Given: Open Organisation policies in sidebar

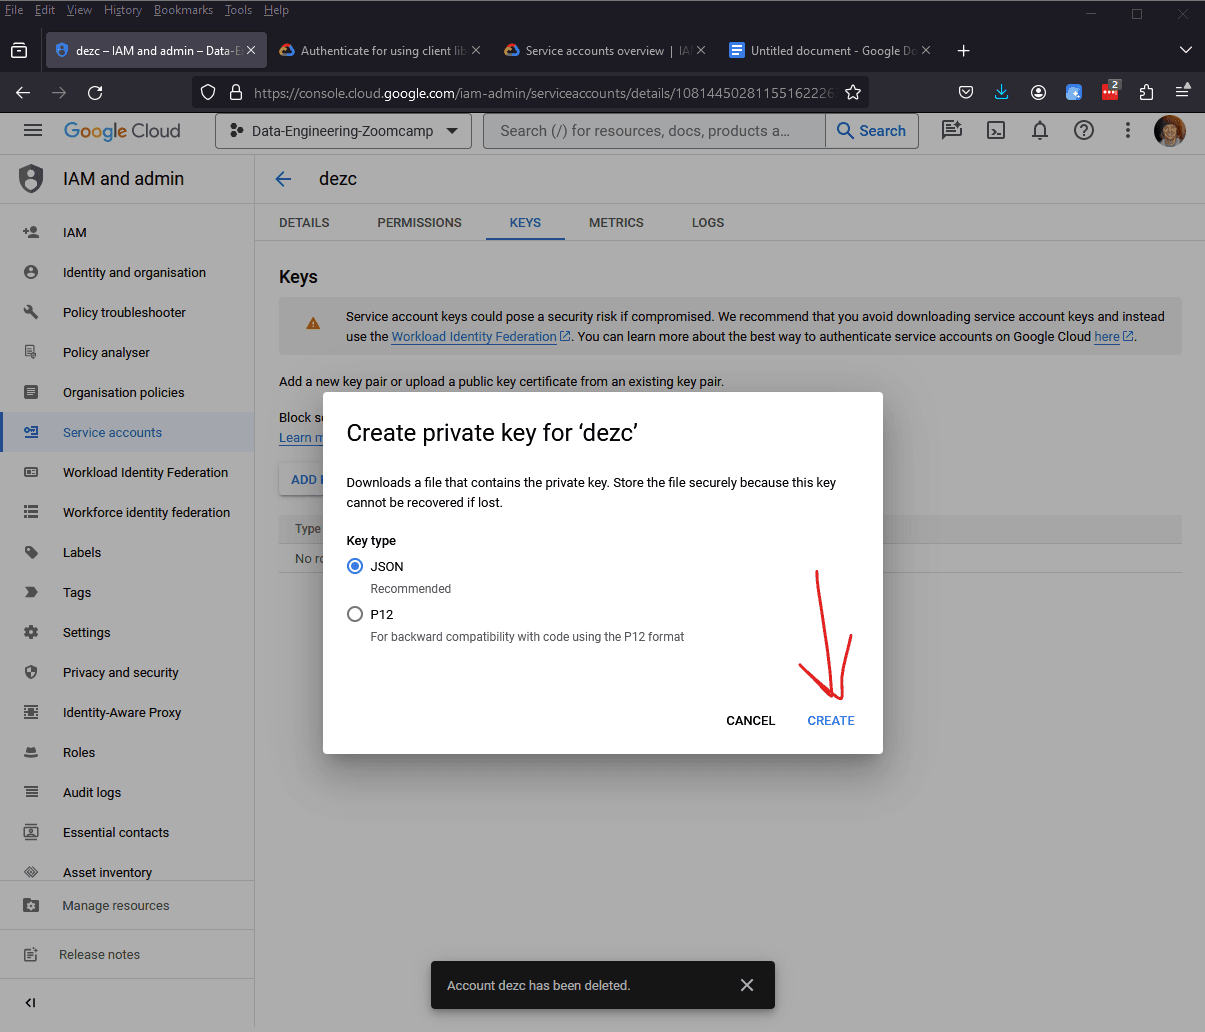Looking at the screenshot, I should click(127, 392).
